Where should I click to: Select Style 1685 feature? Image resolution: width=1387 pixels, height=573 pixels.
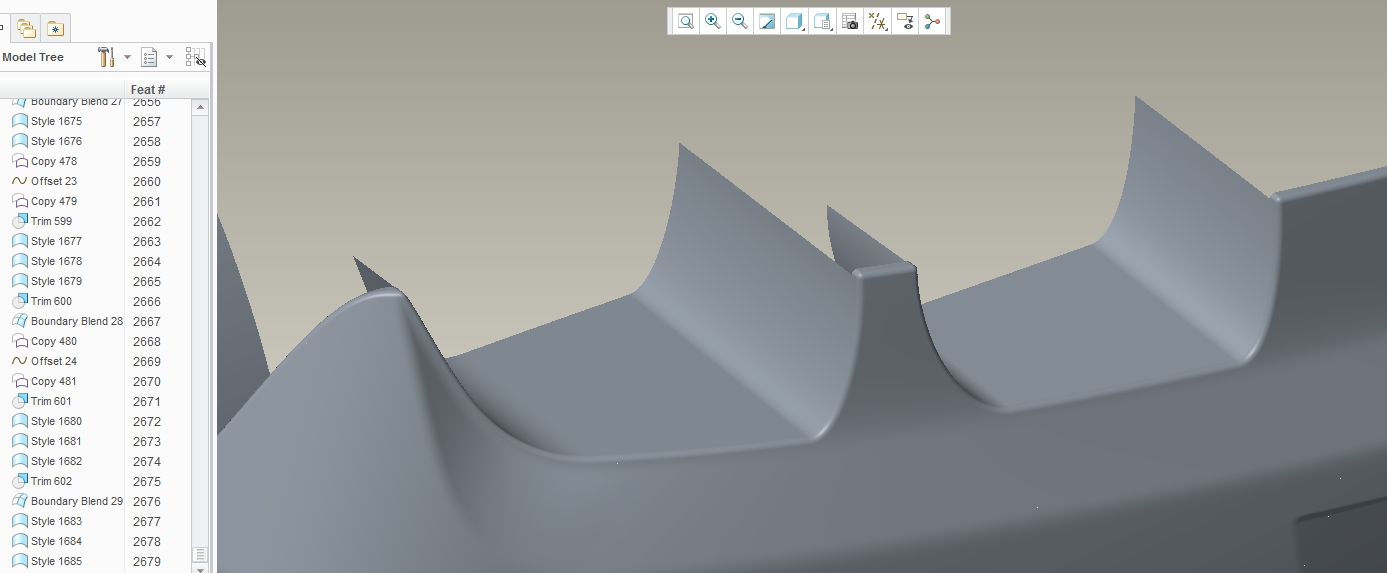(56, 561)
